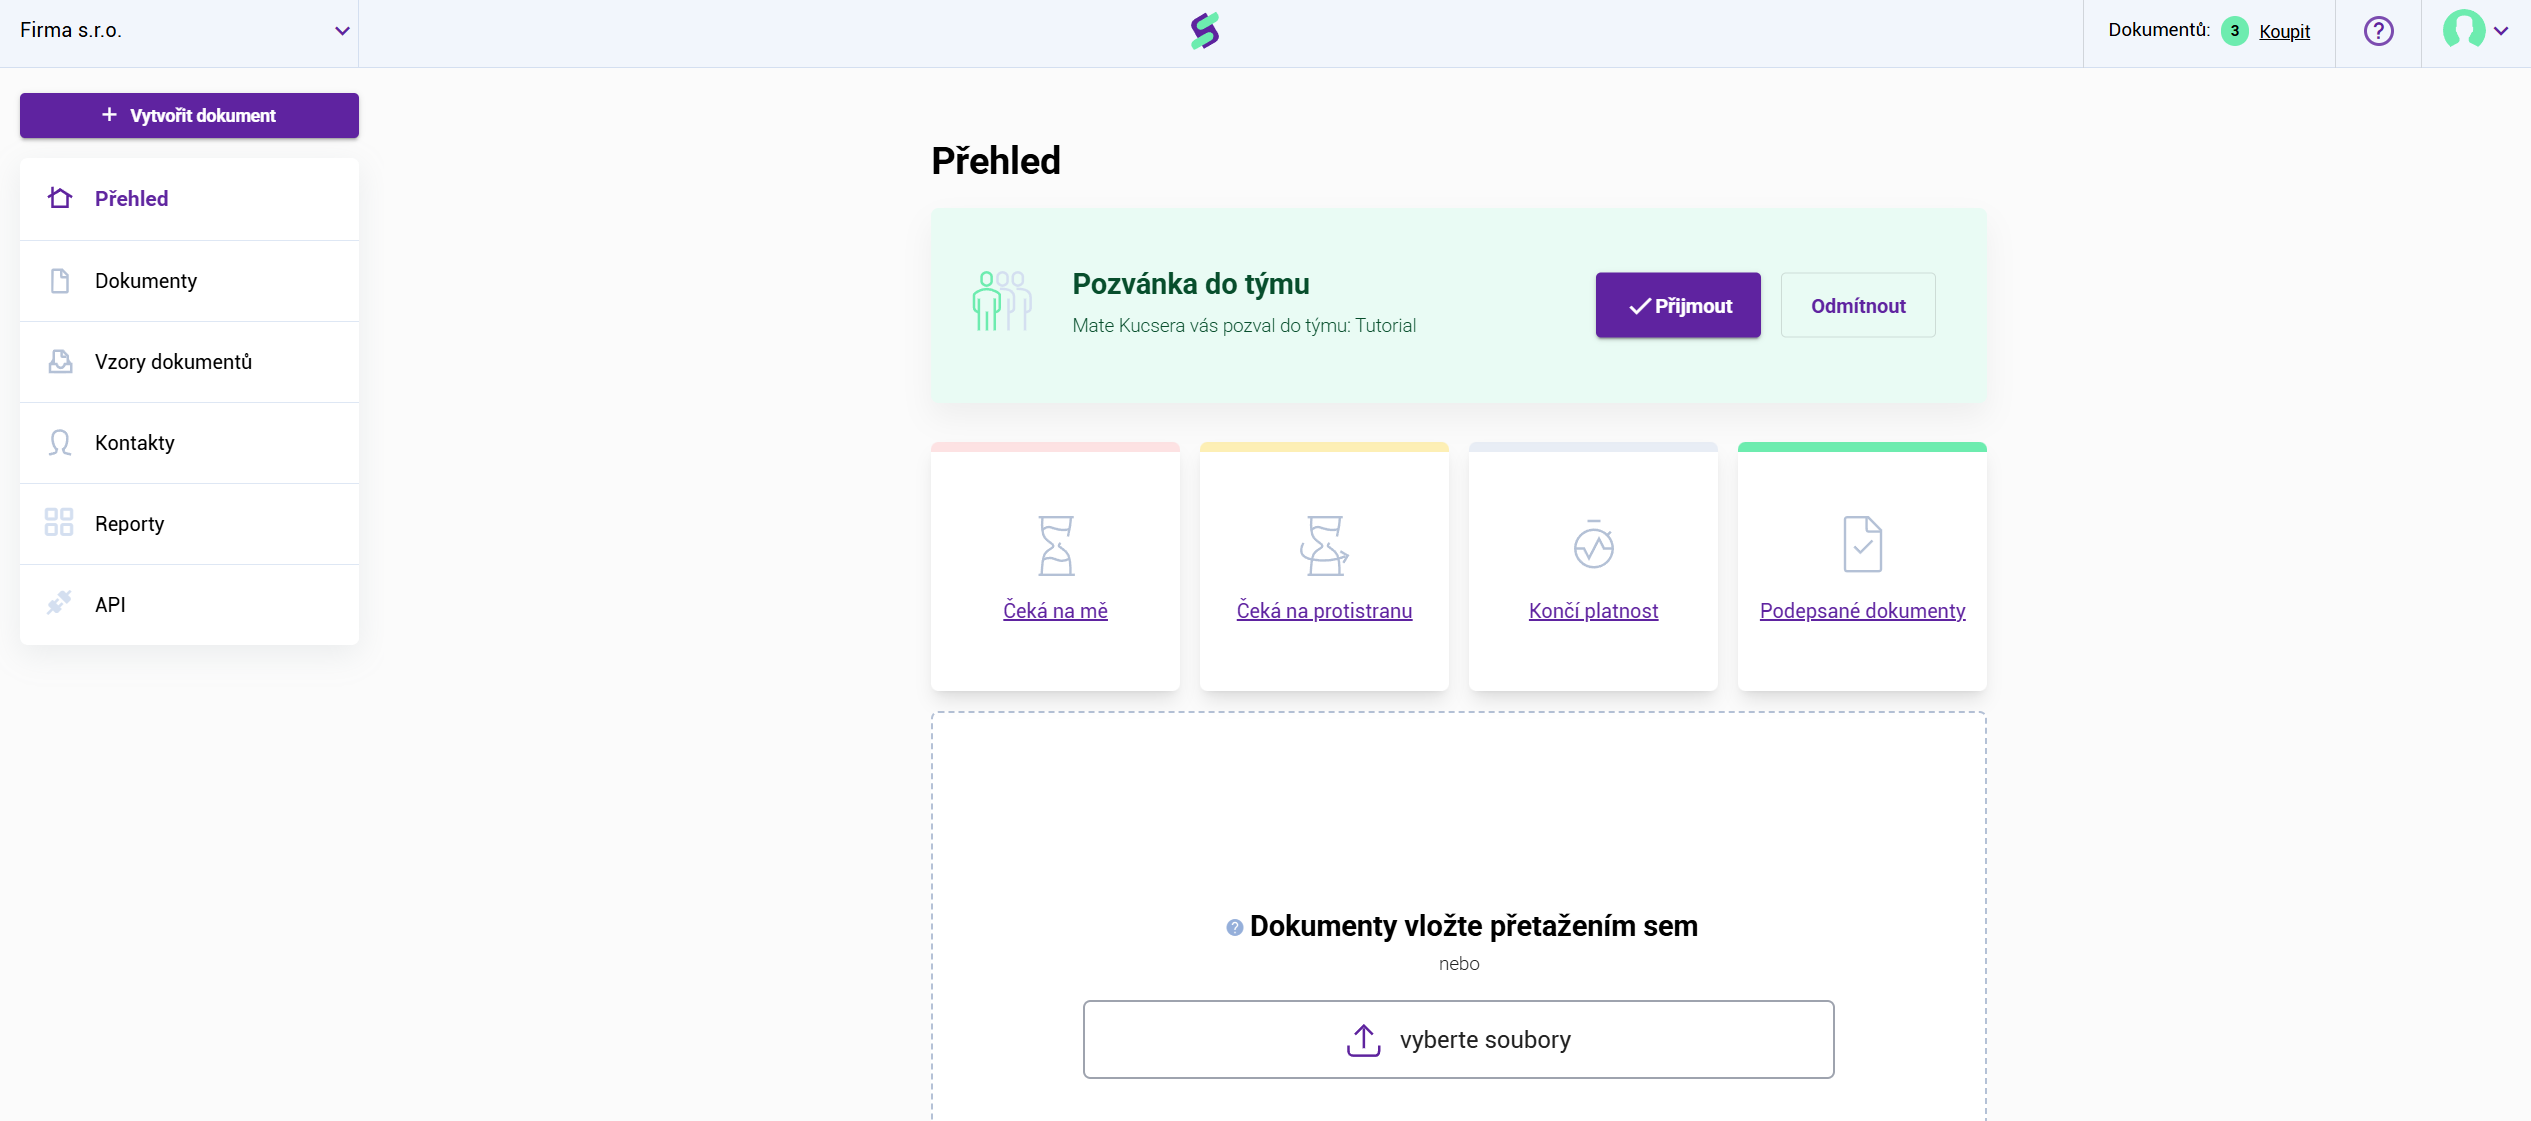
Task: Click the Reporty grid icon in sidebar
Action: tap(59, 522)
